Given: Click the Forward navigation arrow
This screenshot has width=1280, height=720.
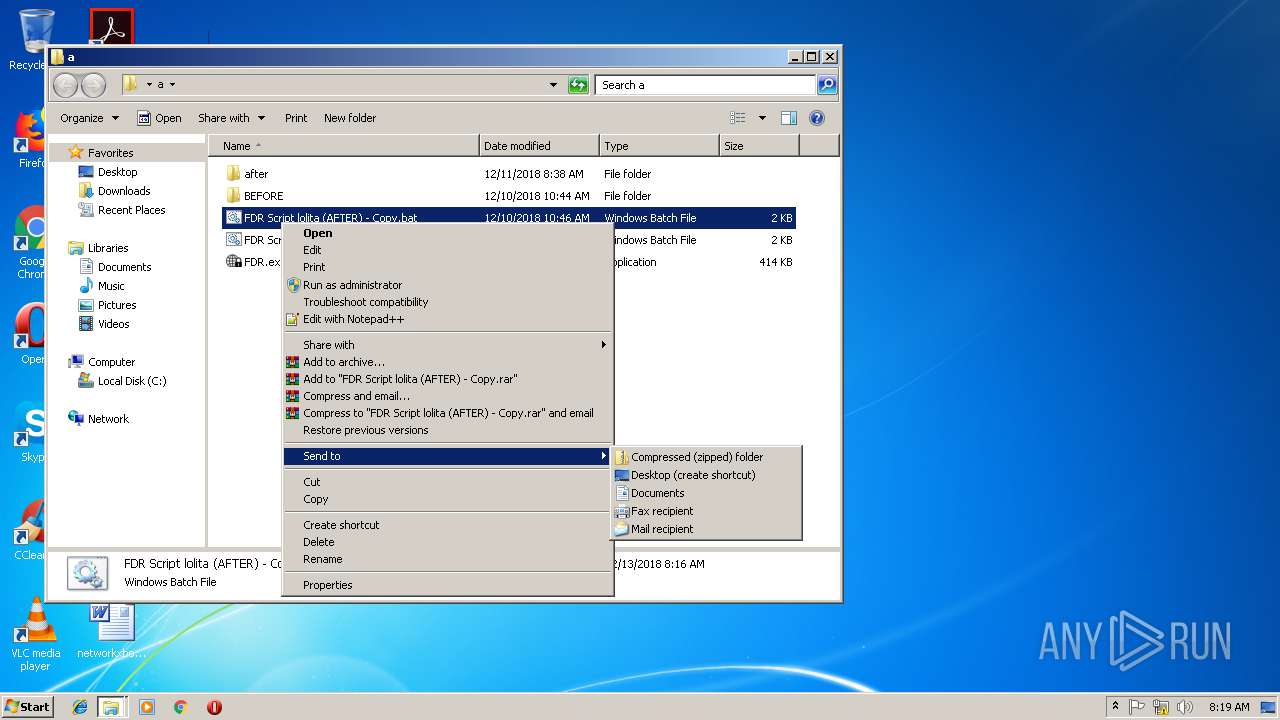Looking at the screenshot, I should [93, 85].
